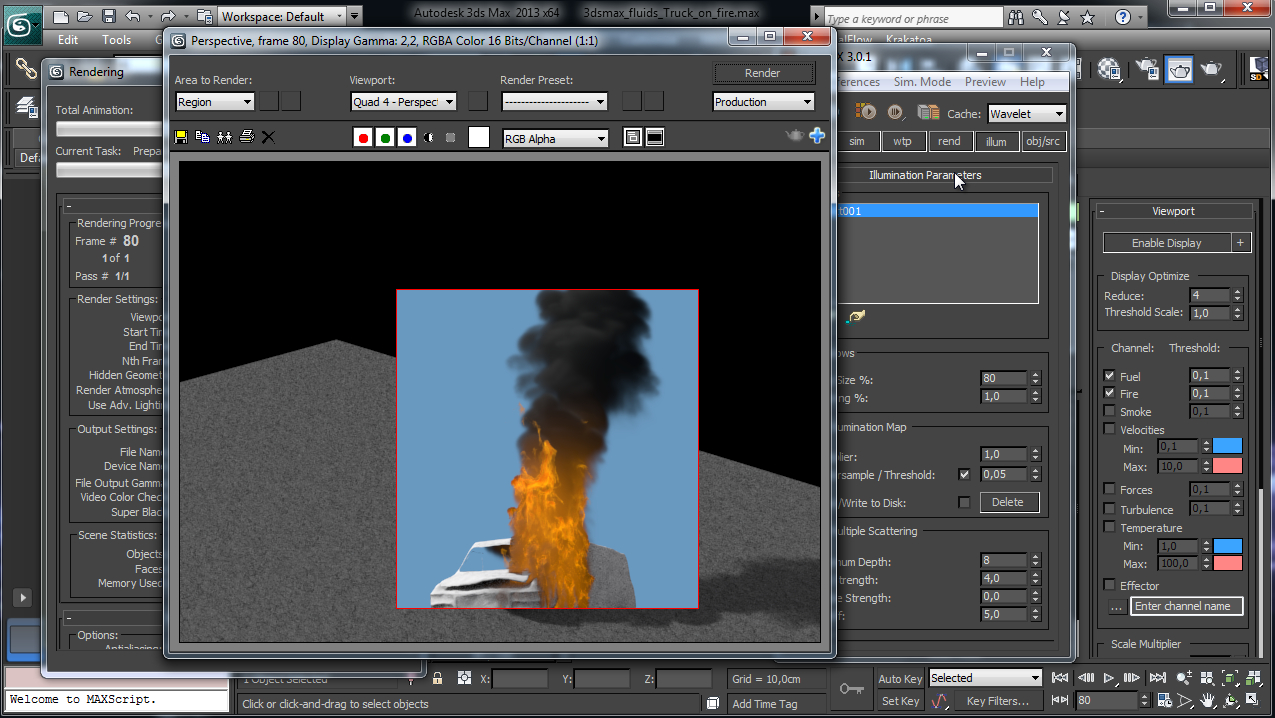Click the Render button

click(762, 73)
